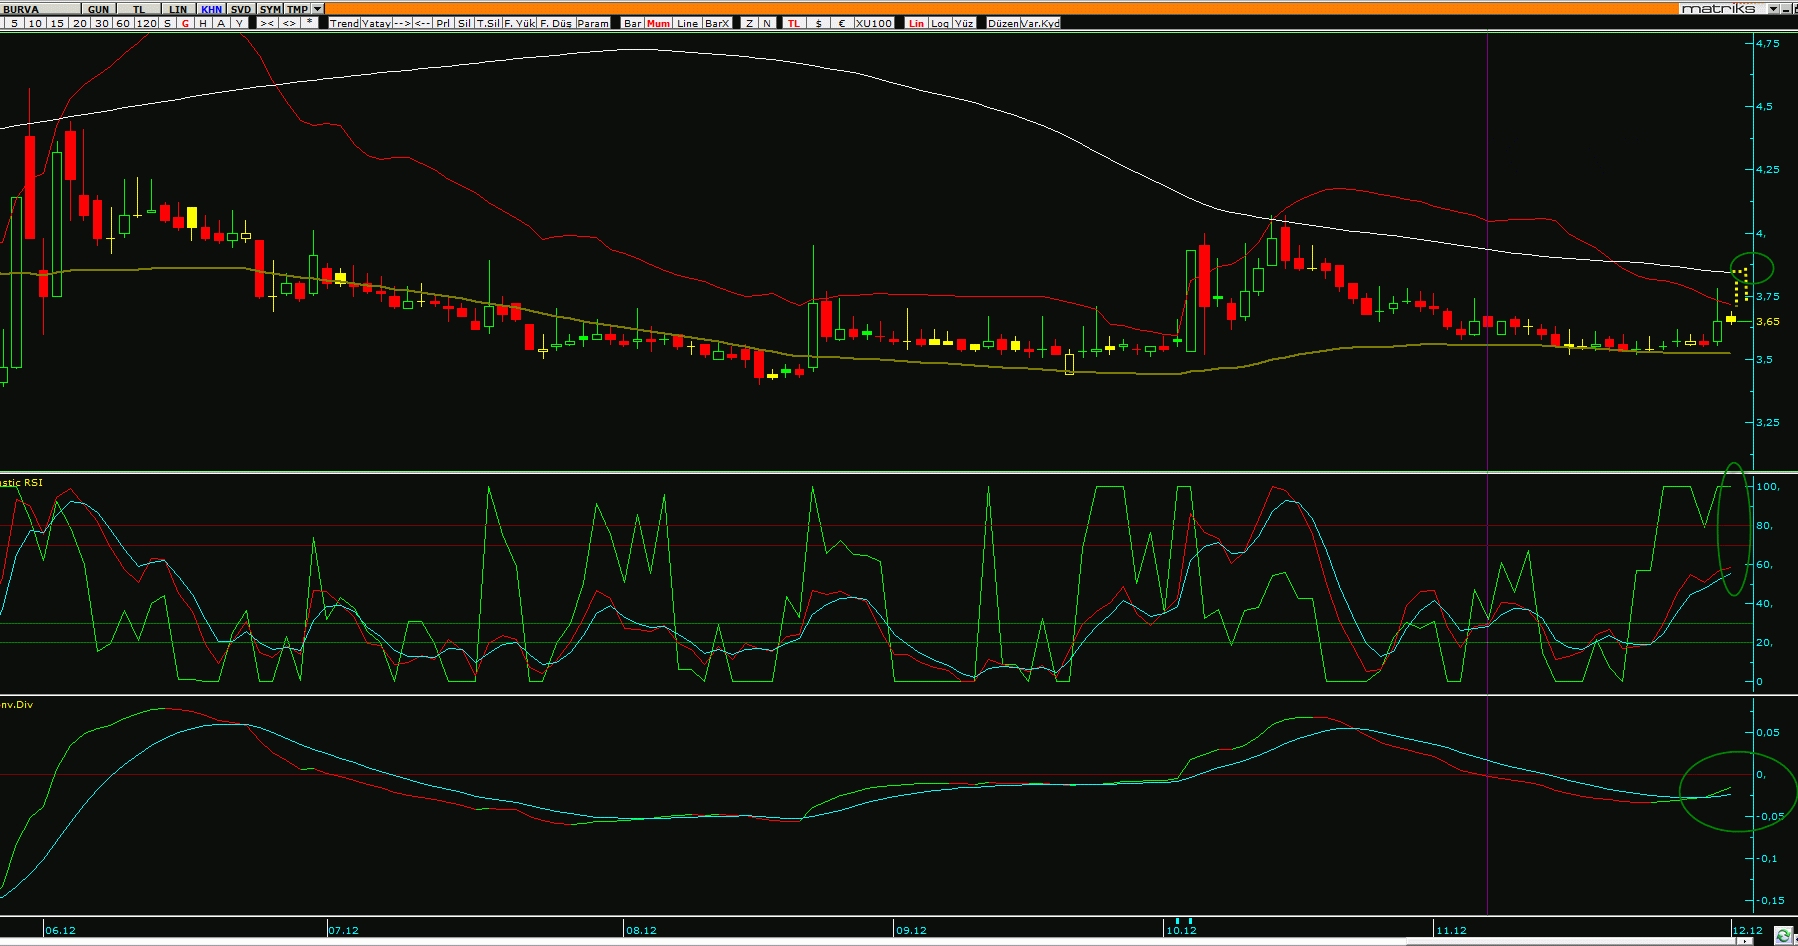The height and width of the screenshot is (946, 1798).
Task: Open dropdown arrow next to TMP
Action: pos(318,9)
